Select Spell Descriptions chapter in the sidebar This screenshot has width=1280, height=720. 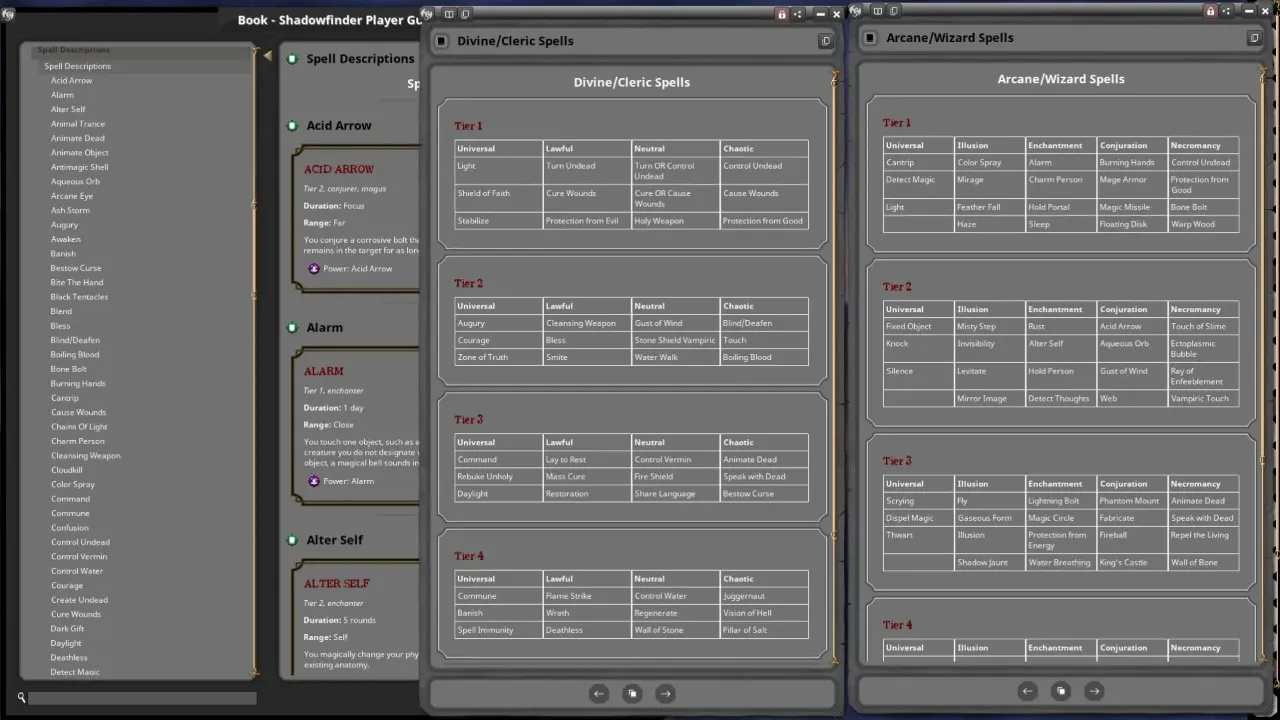point(77,66)
